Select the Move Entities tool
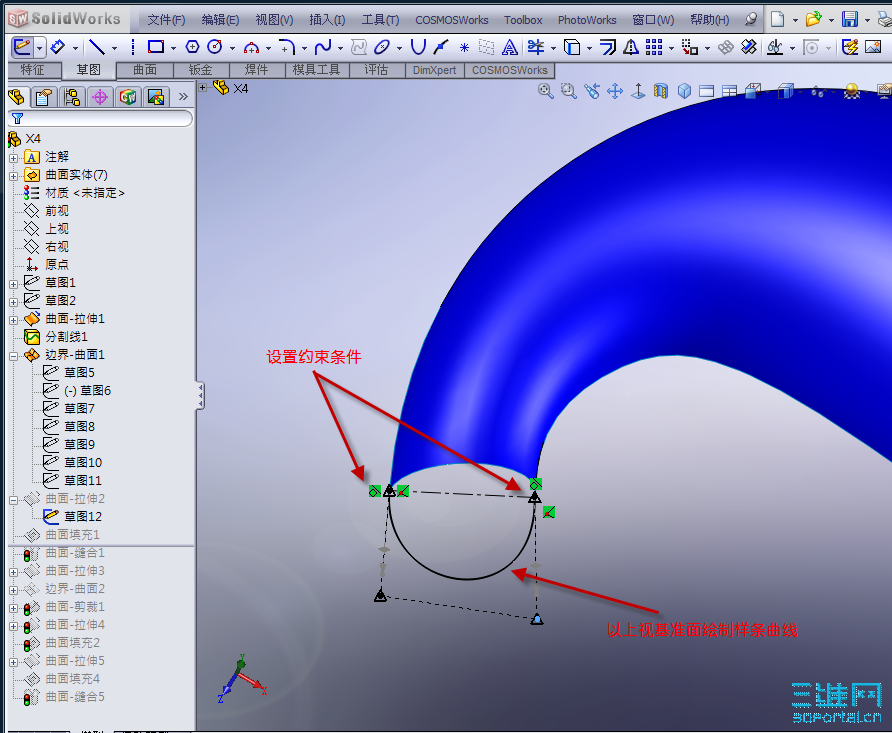The height and width of the screenshot is (733, 892). tap(689, 47)
